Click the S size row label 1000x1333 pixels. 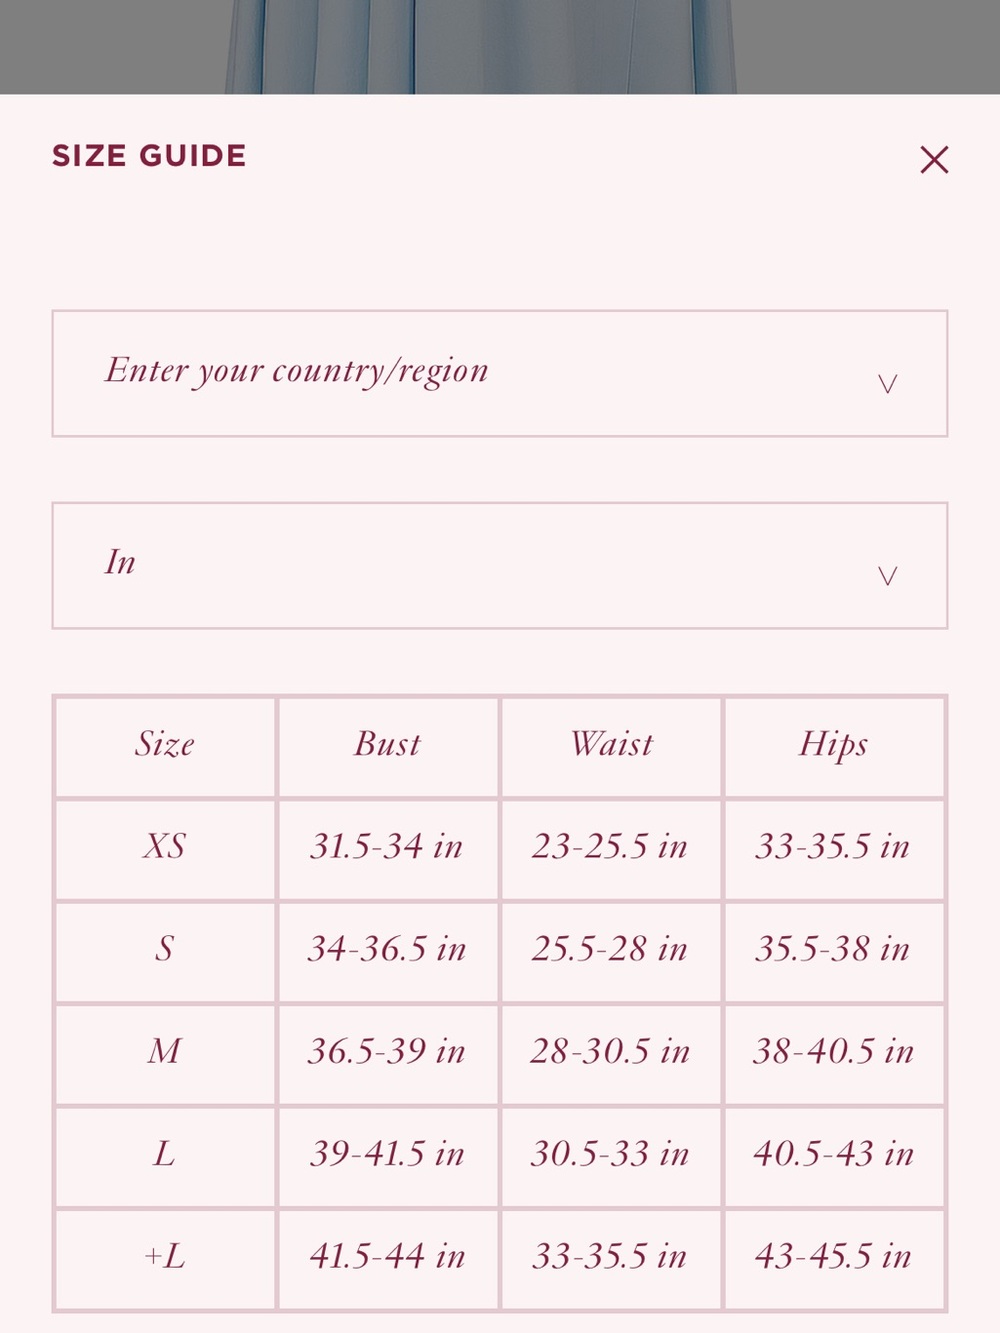165,949
